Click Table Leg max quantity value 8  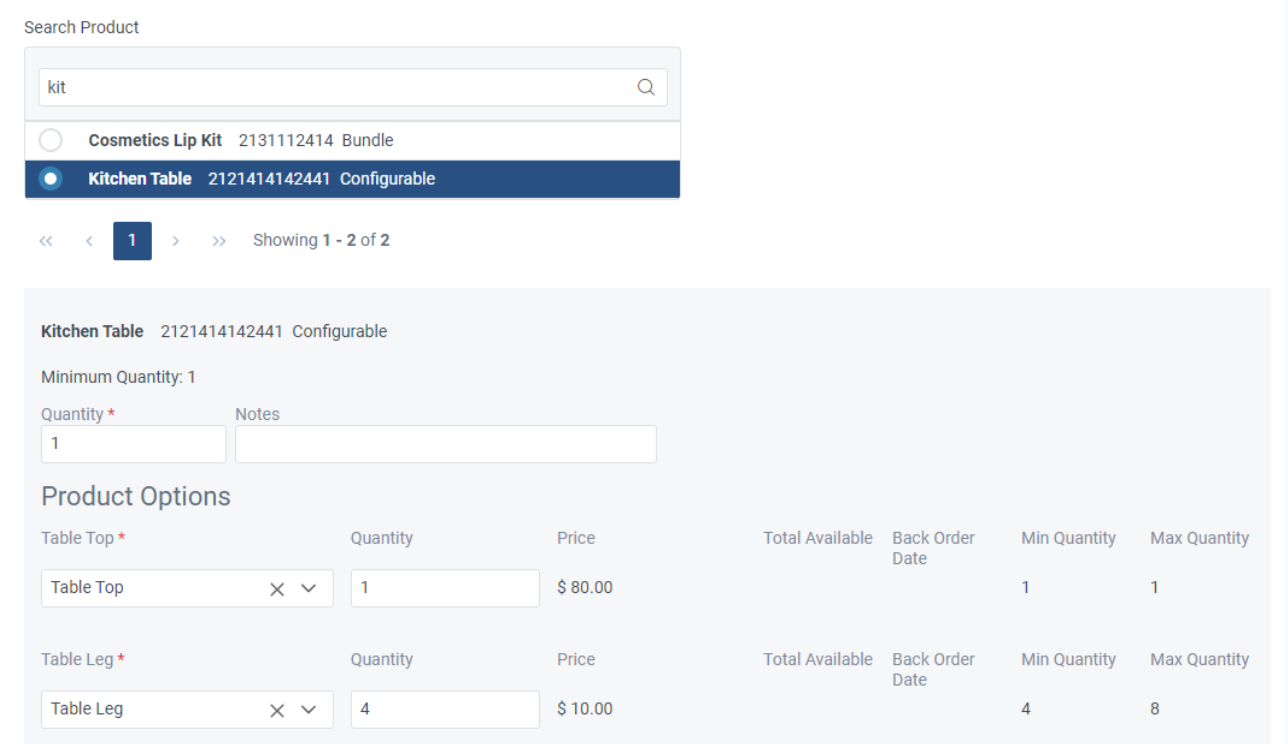point(1155,709)
